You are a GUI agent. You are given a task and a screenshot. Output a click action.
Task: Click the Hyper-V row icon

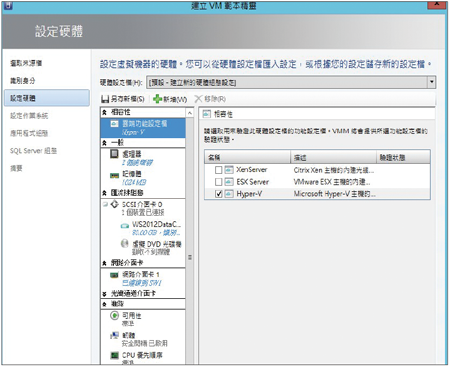tap(229, 194)
